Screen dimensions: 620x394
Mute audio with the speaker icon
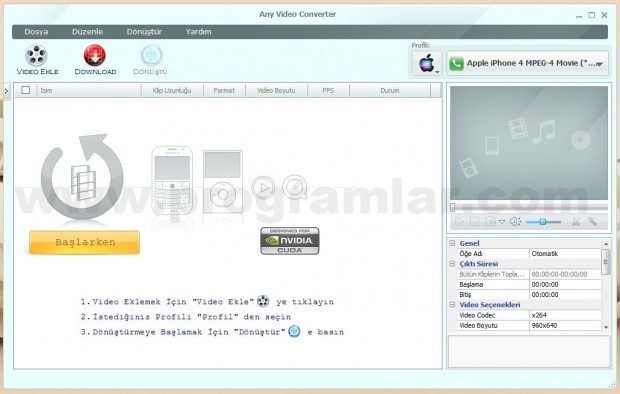pyautogui.click(x=515, y=222)
